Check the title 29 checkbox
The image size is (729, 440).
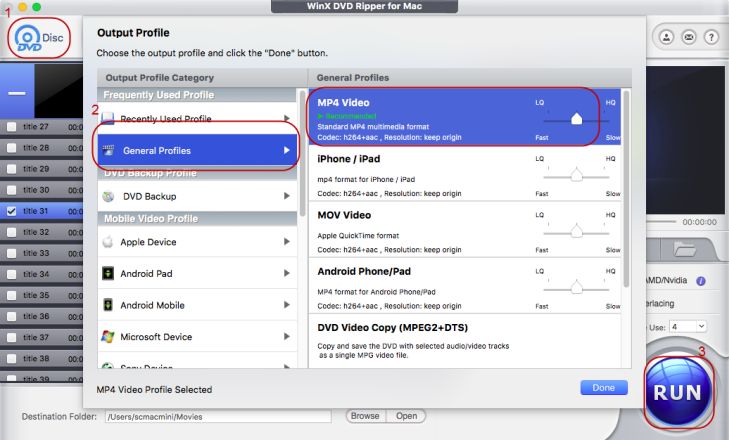pyautogui.click(x=12, y=169)
